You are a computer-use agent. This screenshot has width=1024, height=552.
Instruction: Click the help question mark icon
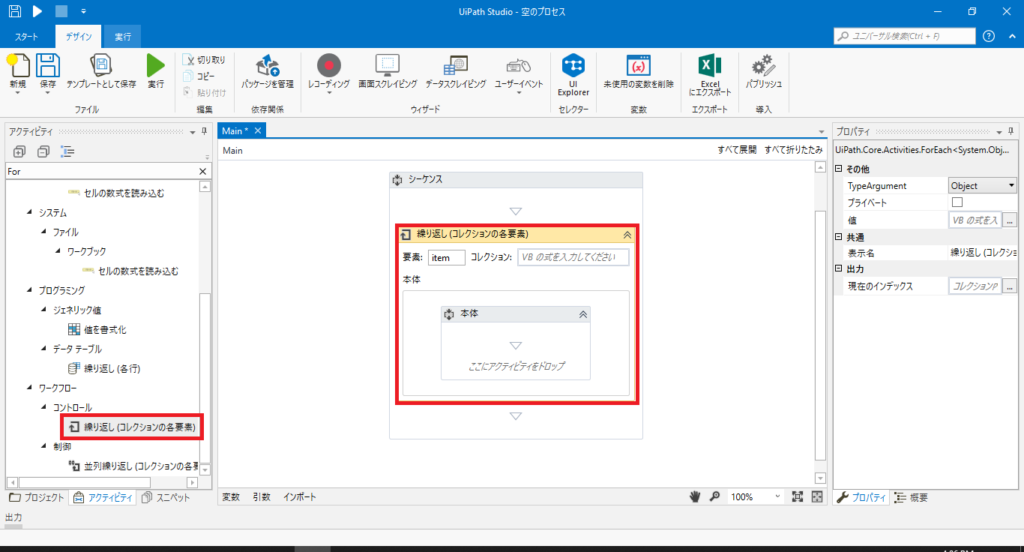(x=989, y=36)
